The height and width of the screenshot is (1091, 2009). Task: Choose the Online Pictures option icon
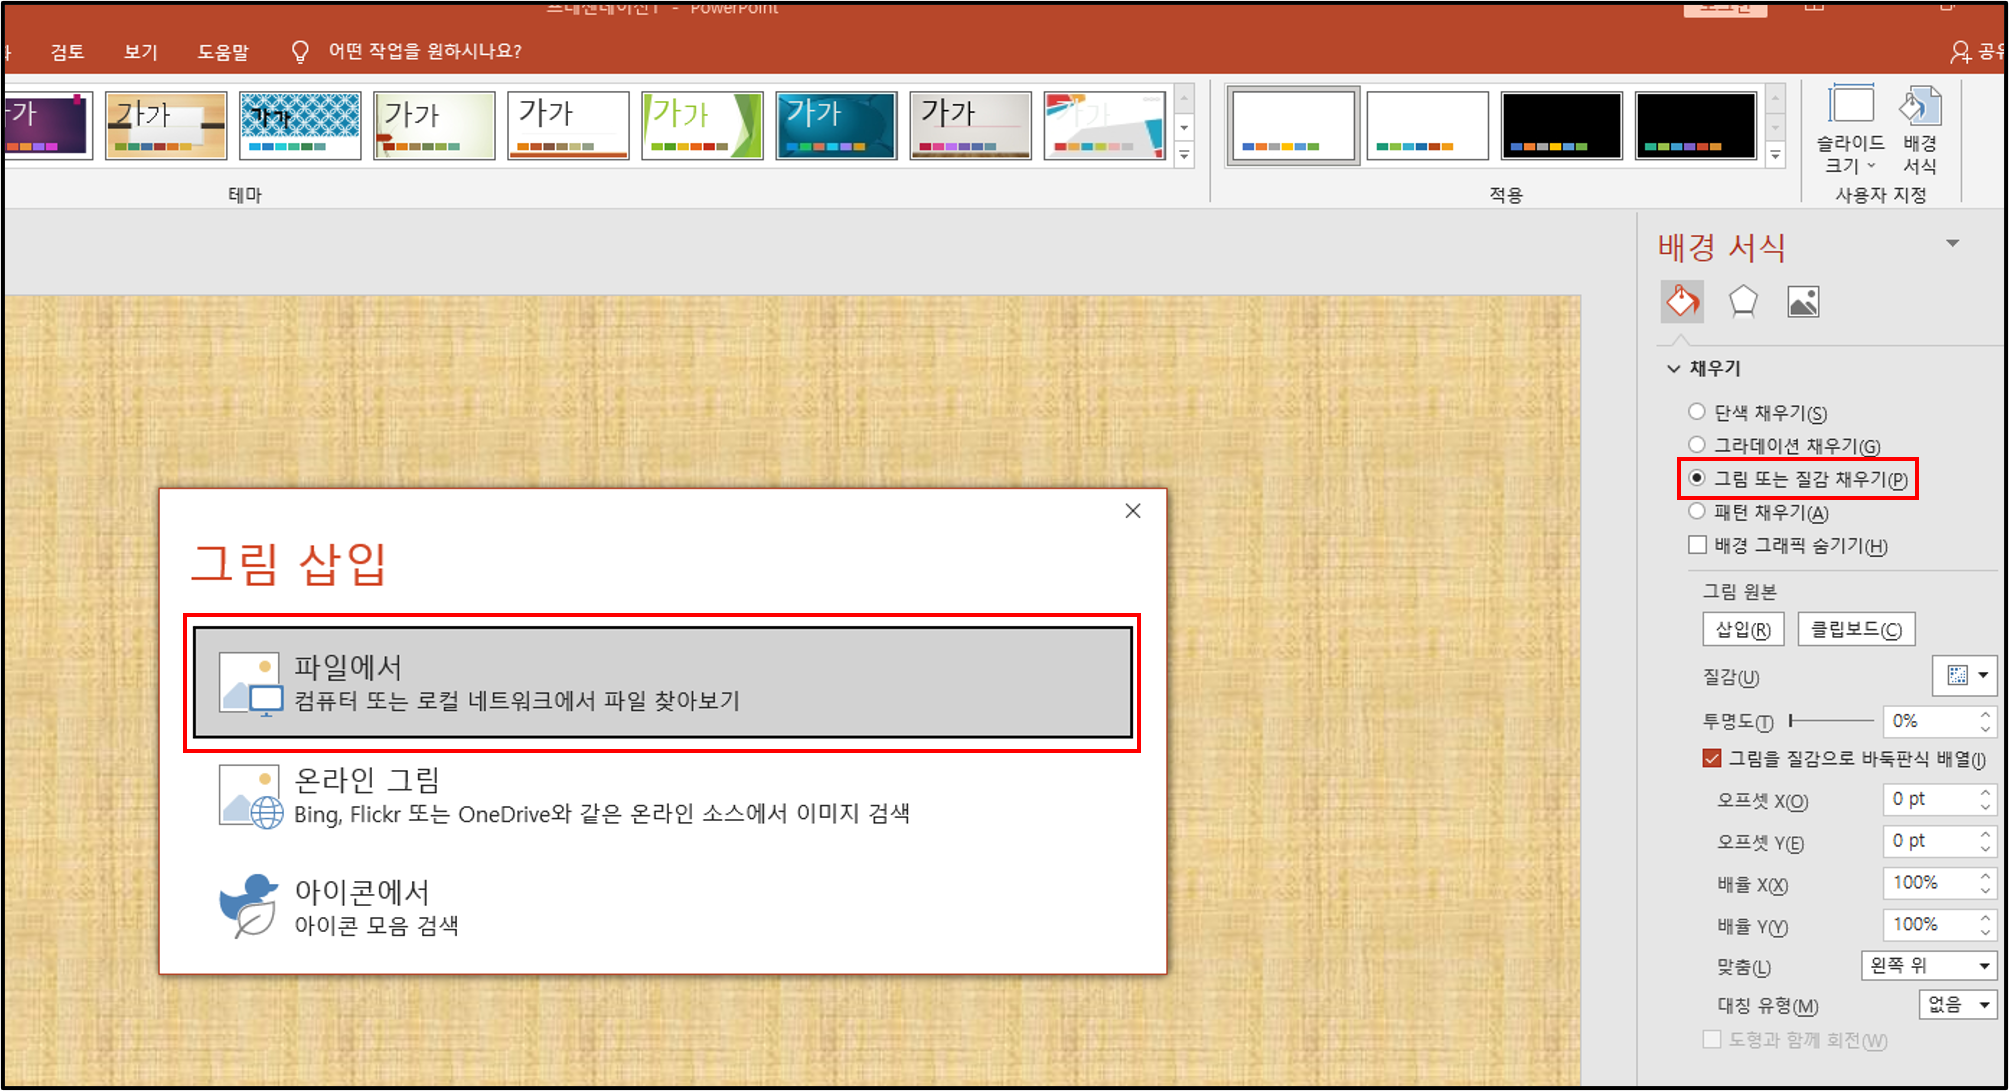click(x=250, y=796)
